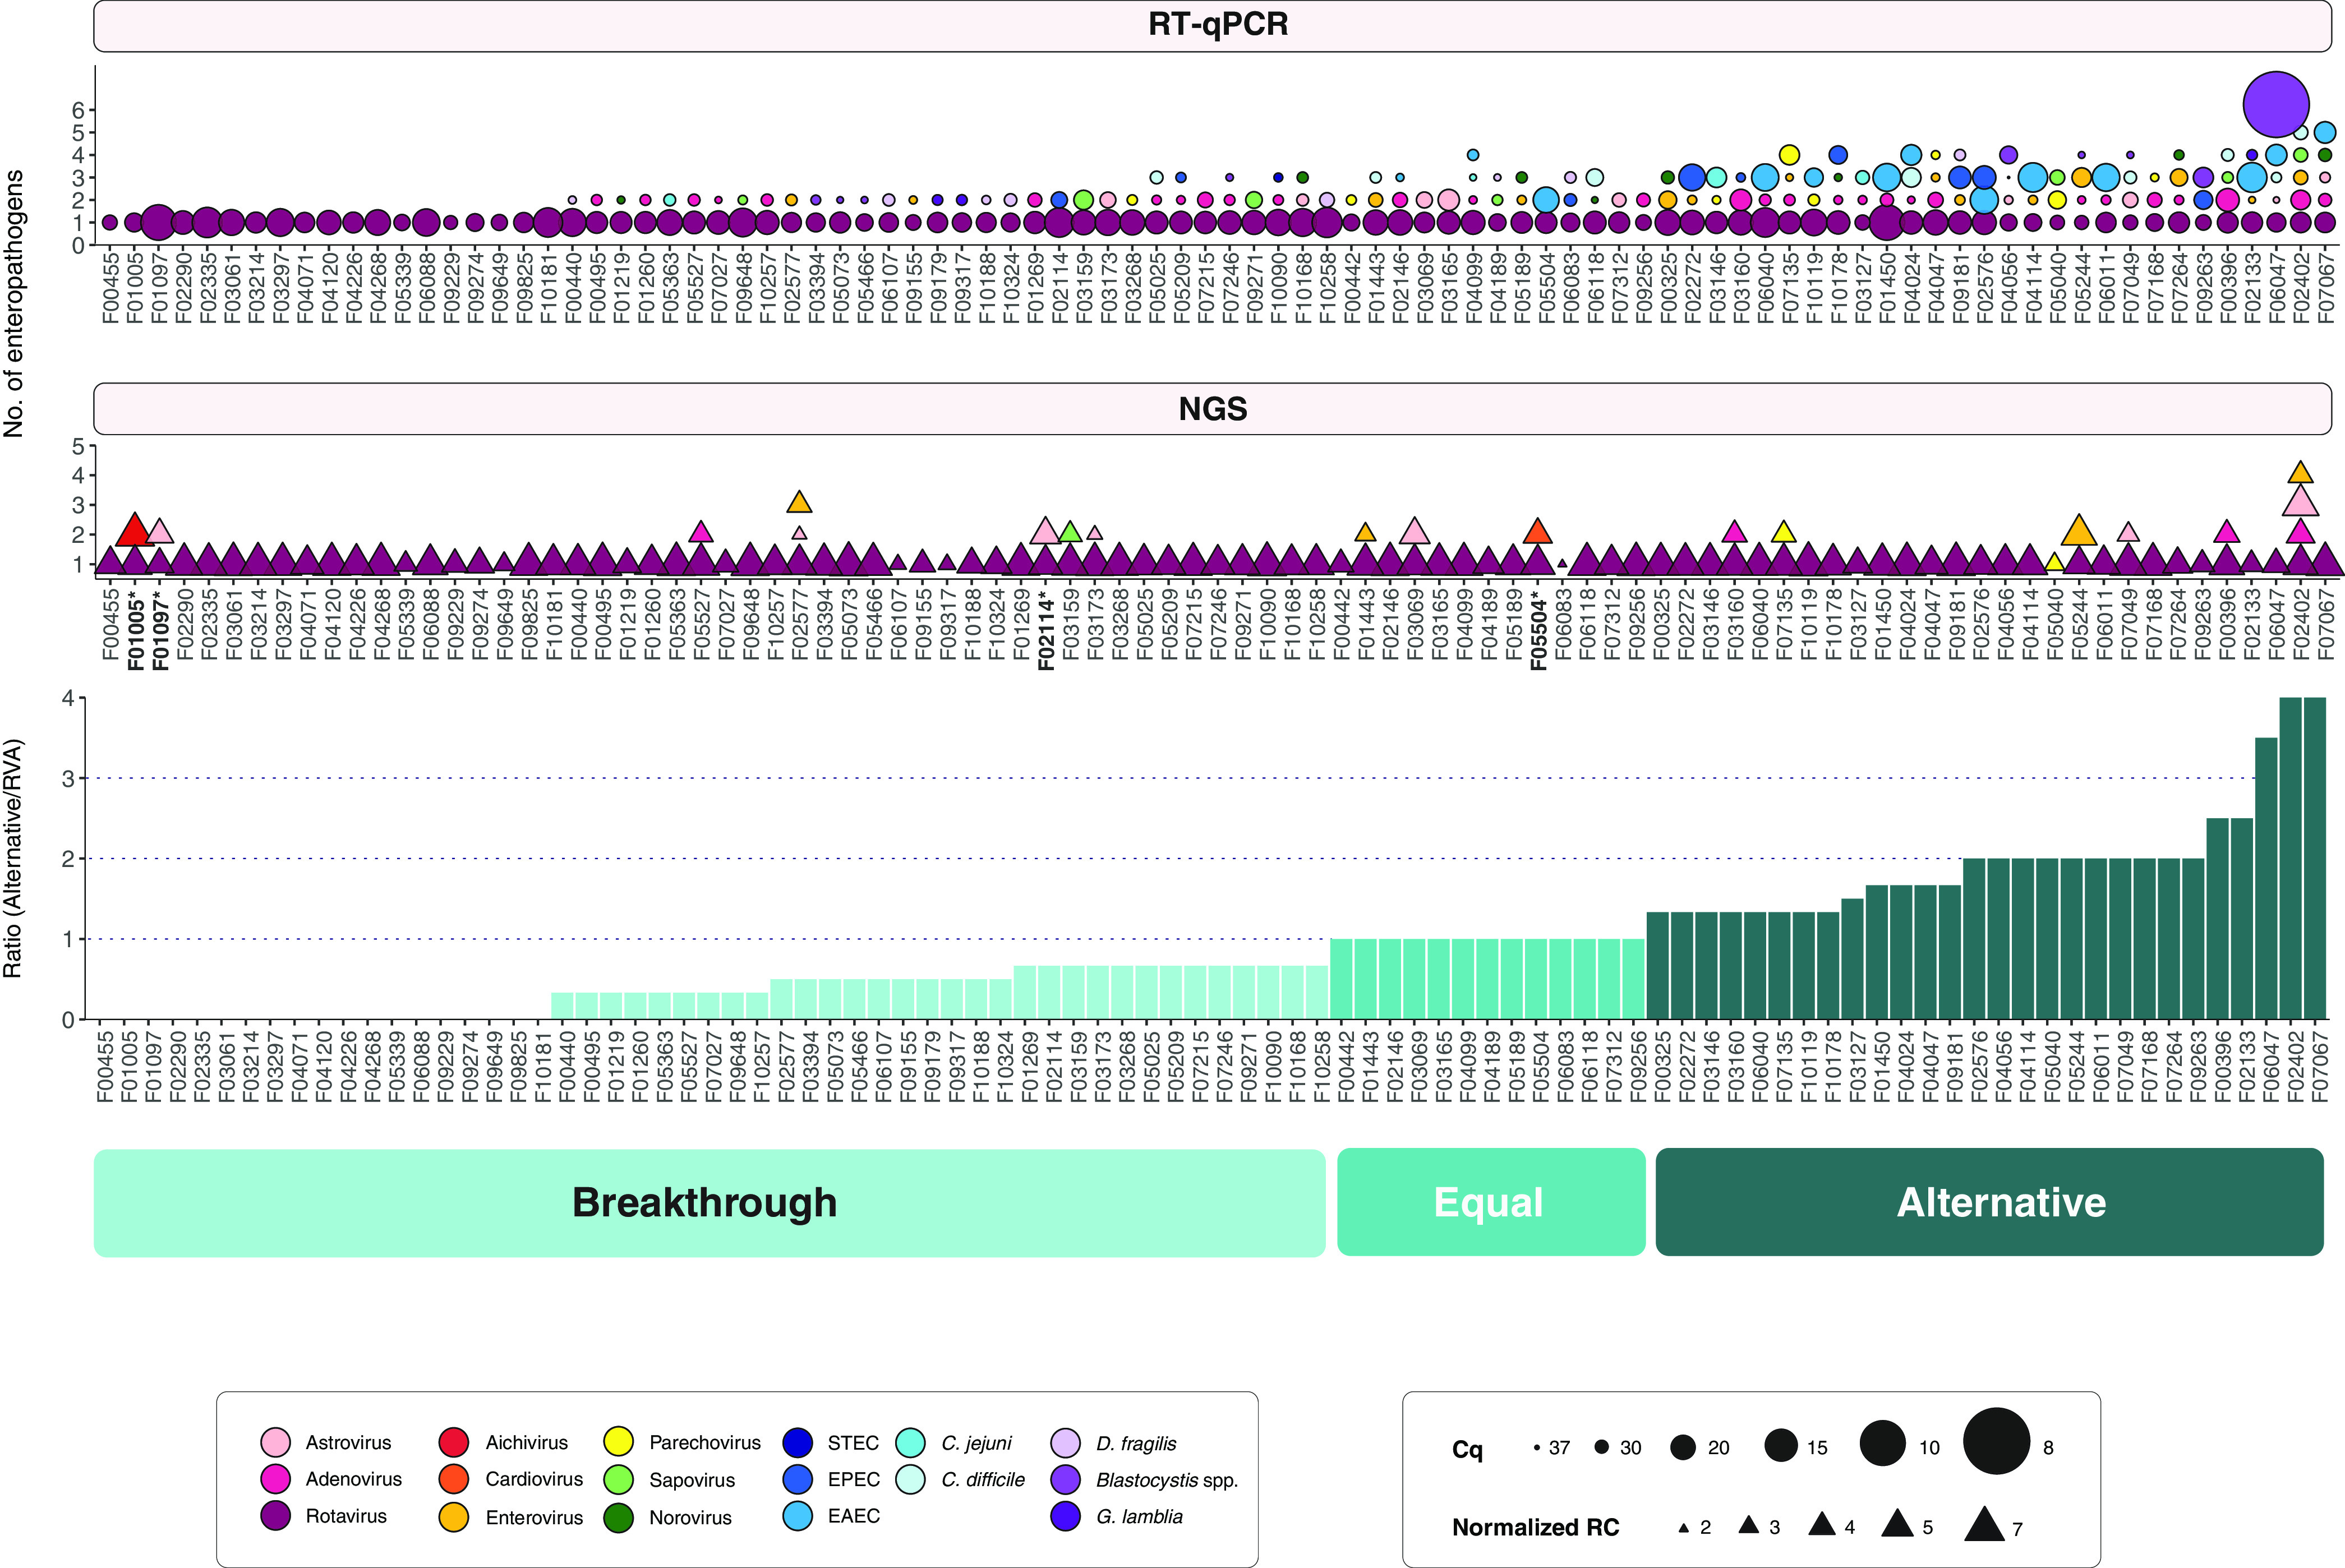Click the yellow Parechovirus legend marker
The height and width of the screenshot is (1568, 2345).
tap(619, 1442)
